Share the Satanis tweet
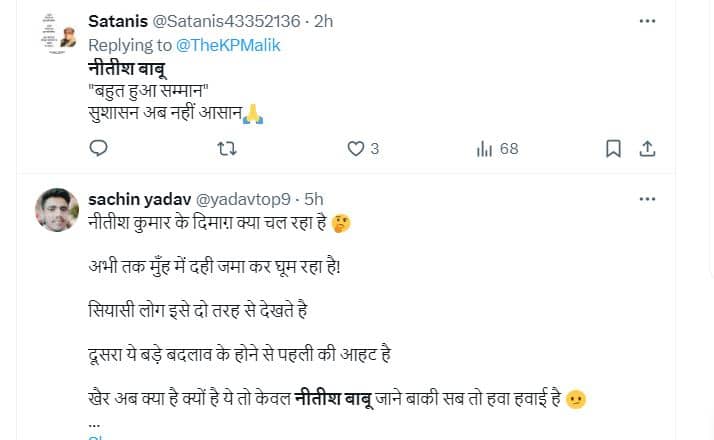Image resolution: width=714 pixels, height=440 pixels. point(647,149)
